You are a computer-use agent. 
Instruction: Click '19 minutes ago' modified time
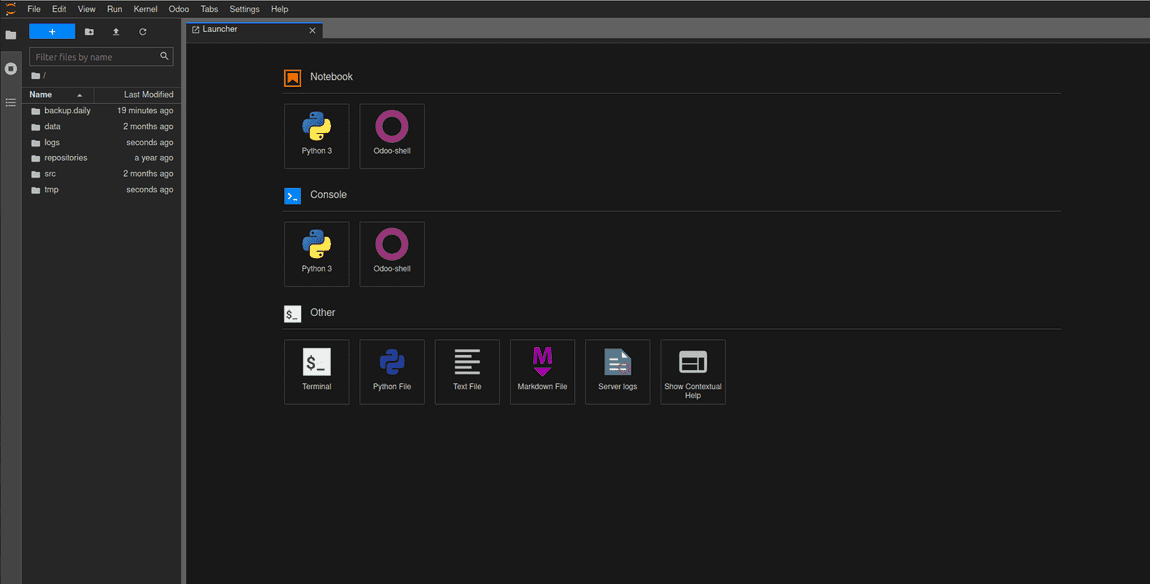click(x=145, y=111)
